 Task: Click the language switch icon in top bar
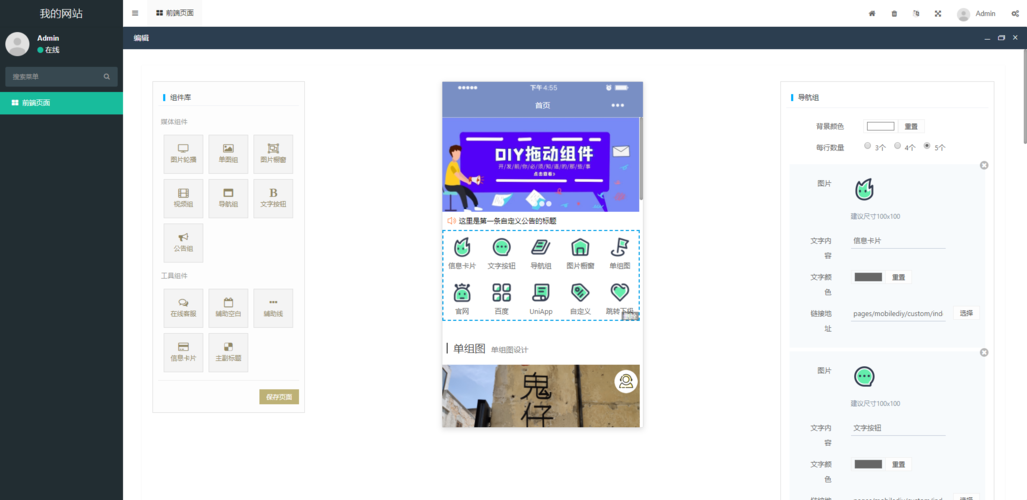point(916,13)
